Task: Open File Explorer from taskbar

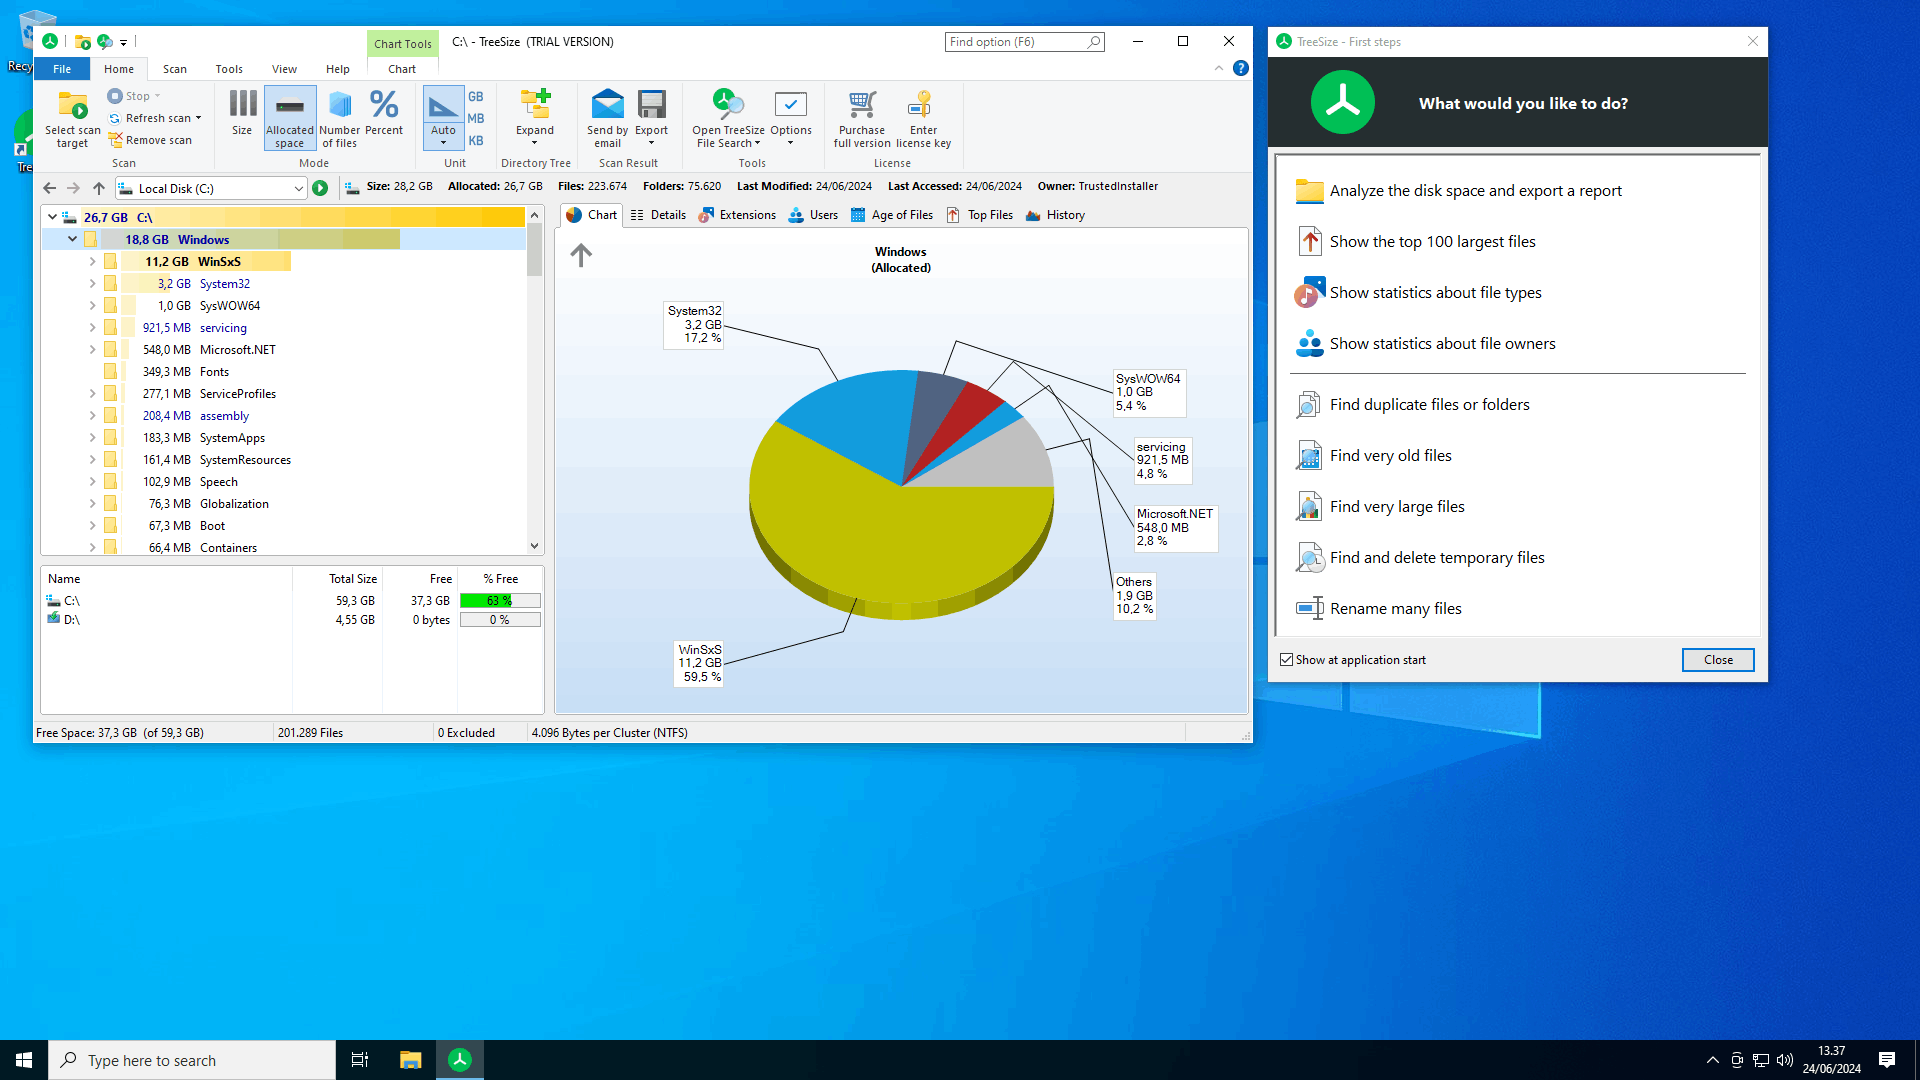Action: [x=410, y=1060]
